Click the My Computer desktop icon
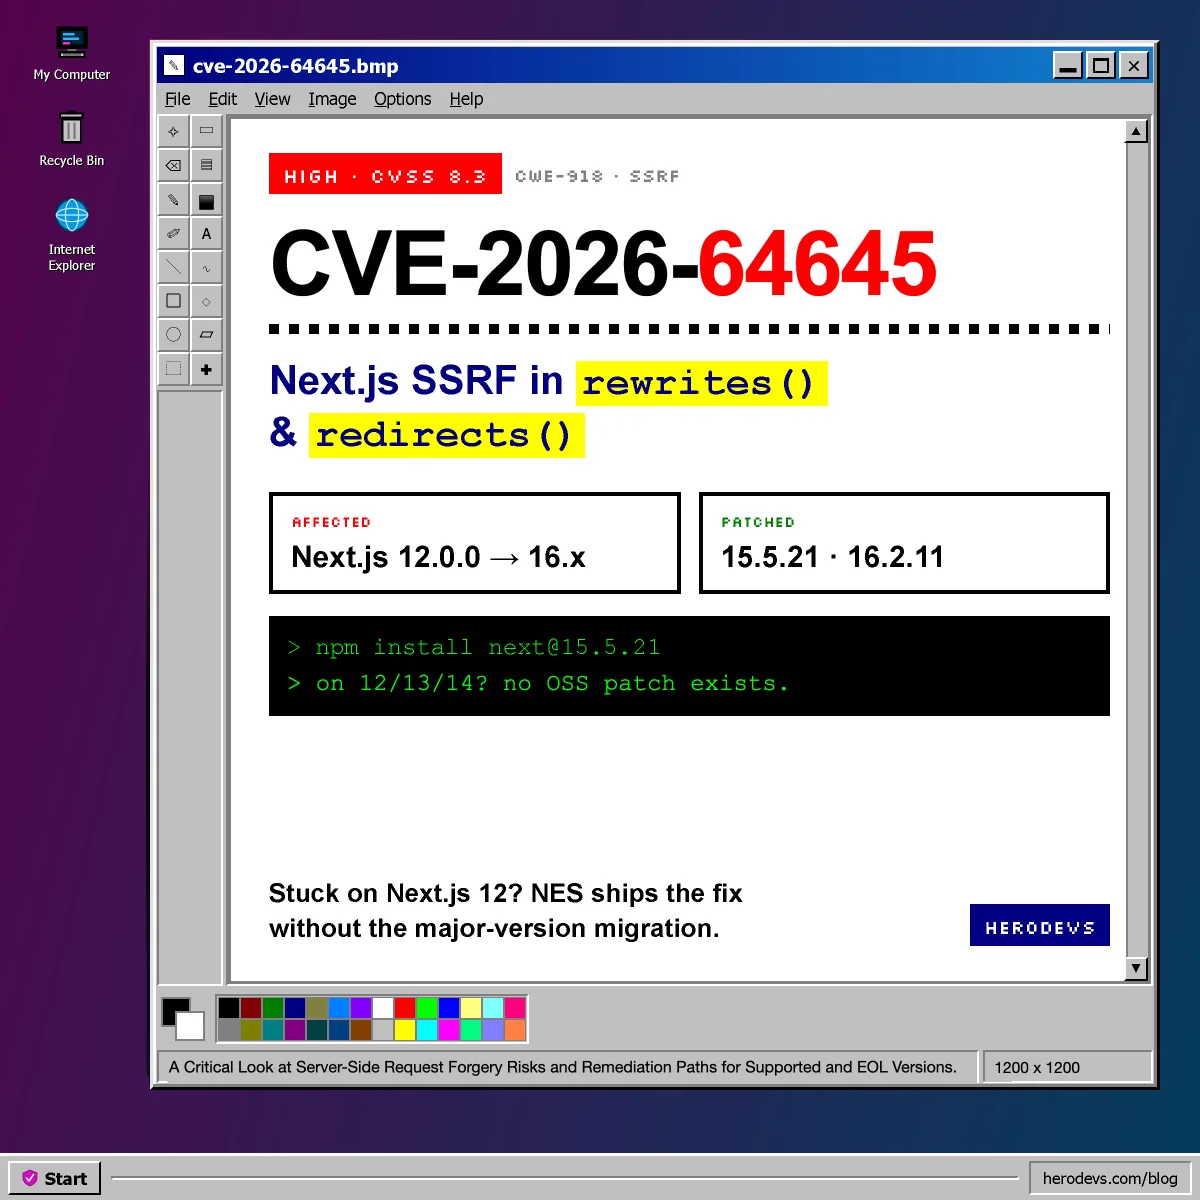 click(72, 54)
